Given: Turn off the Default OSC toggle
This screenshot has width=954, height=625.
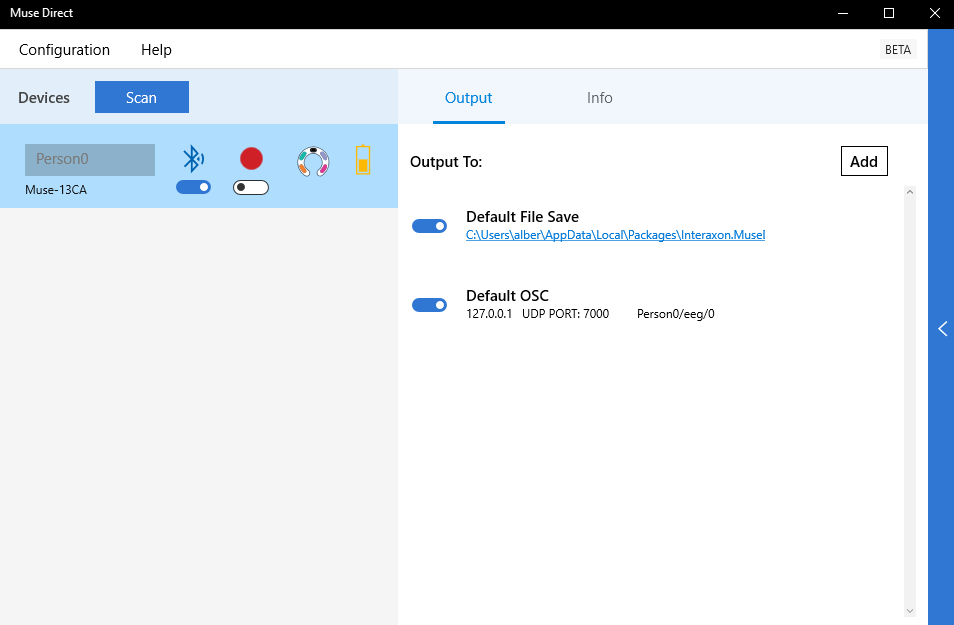Looking at the screenshot, I should tap(430, 305).
